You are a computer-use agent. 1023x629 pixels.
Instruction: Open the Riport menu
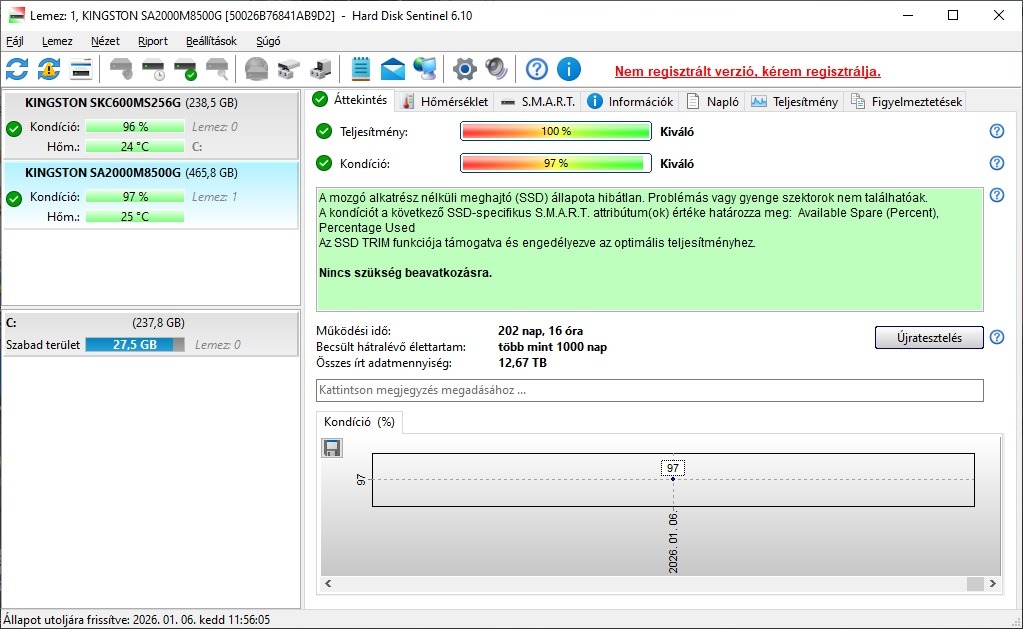click(153, 41)
